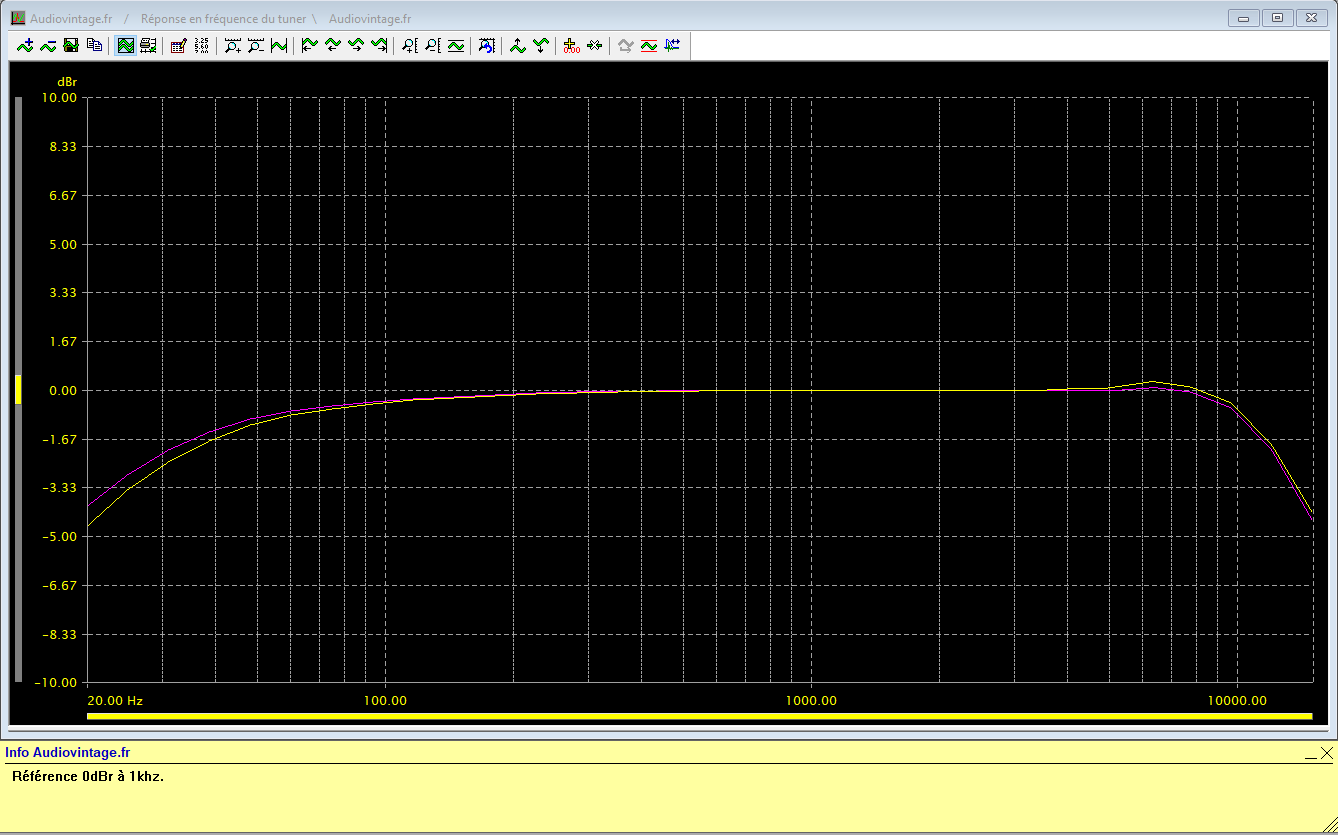This screenshot has width=1338, height=835.
Task: Click reset zoom icon with blue arrow
Action: [486, 45]
